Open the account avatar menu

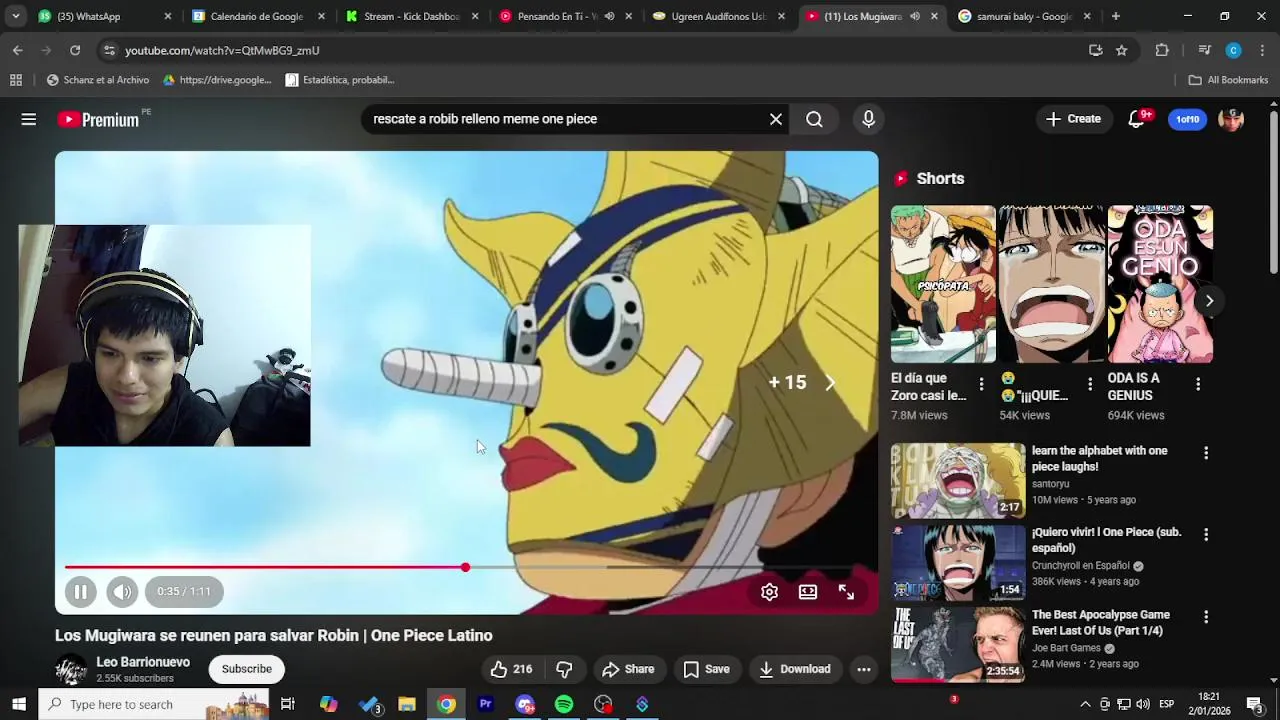pyautogui.click(x=1231, y=119)
